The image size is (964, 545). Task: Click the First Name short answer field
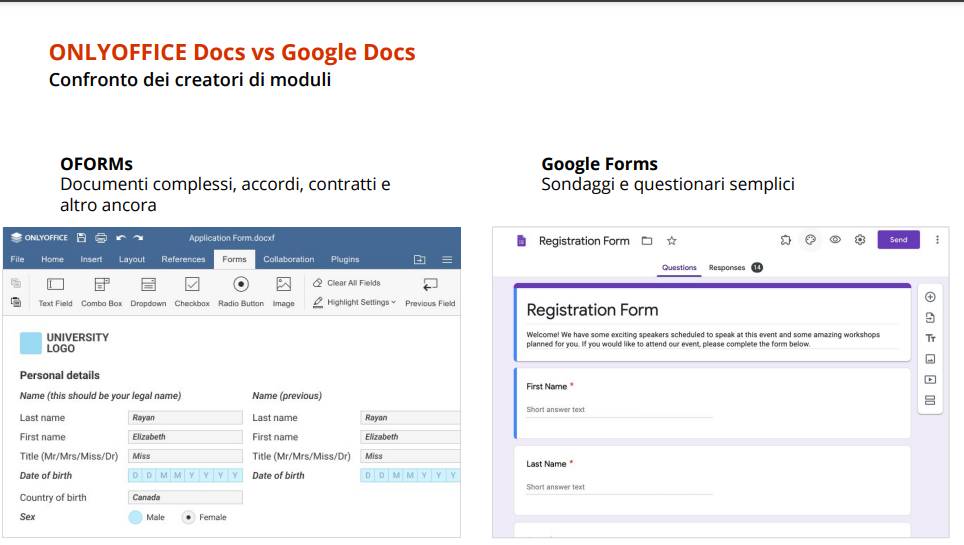point(619,410)
